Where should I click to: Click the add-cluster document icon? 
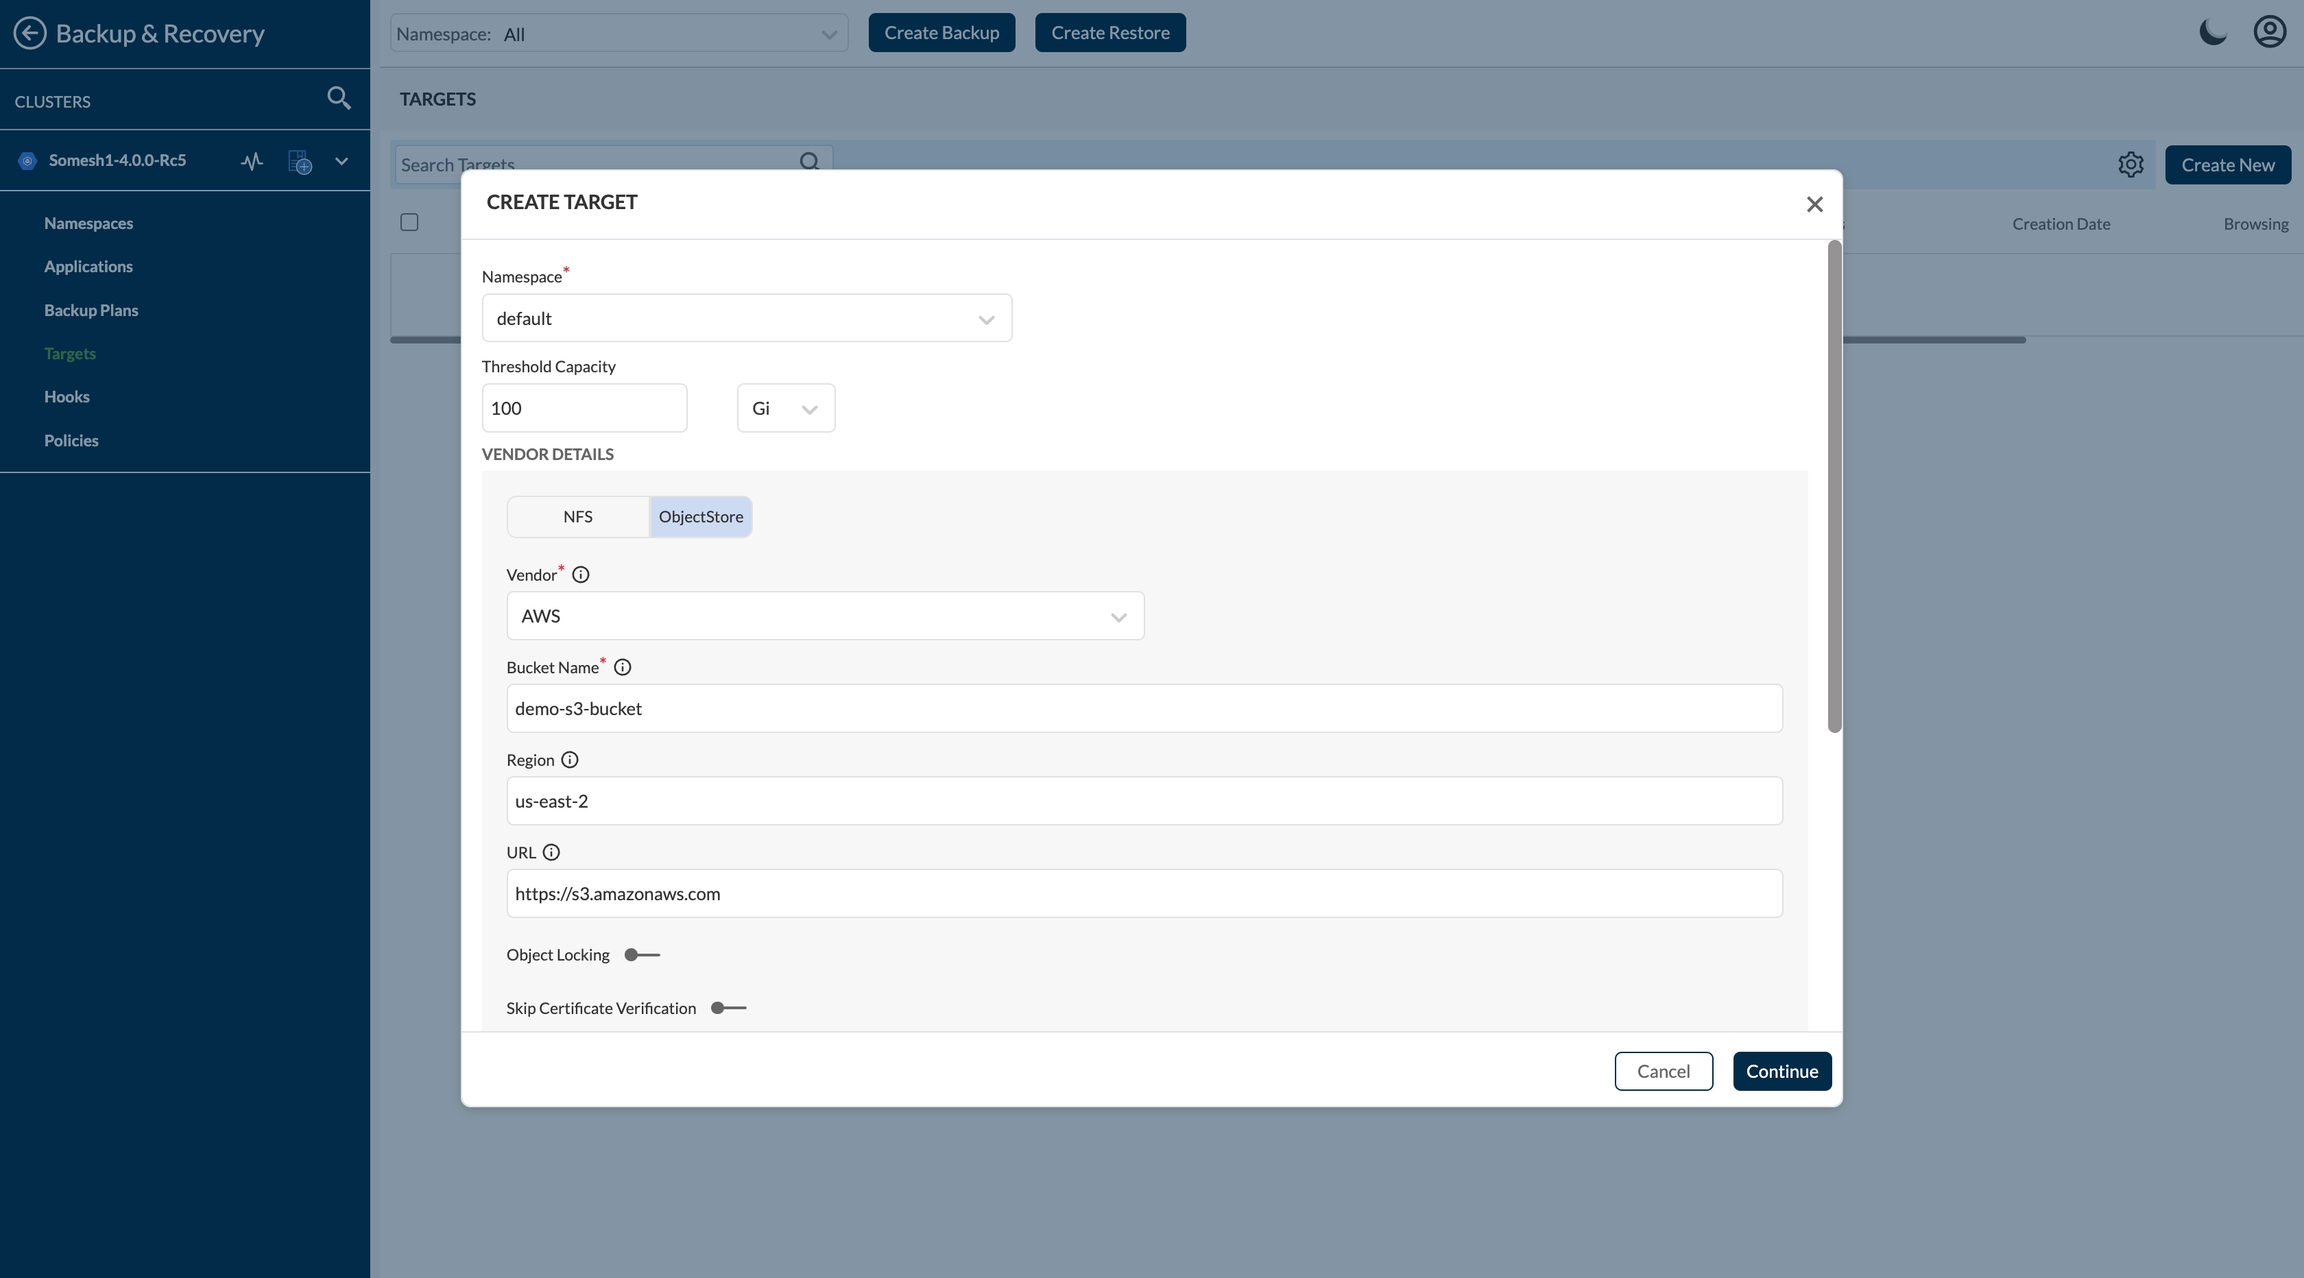coord(299,162)
